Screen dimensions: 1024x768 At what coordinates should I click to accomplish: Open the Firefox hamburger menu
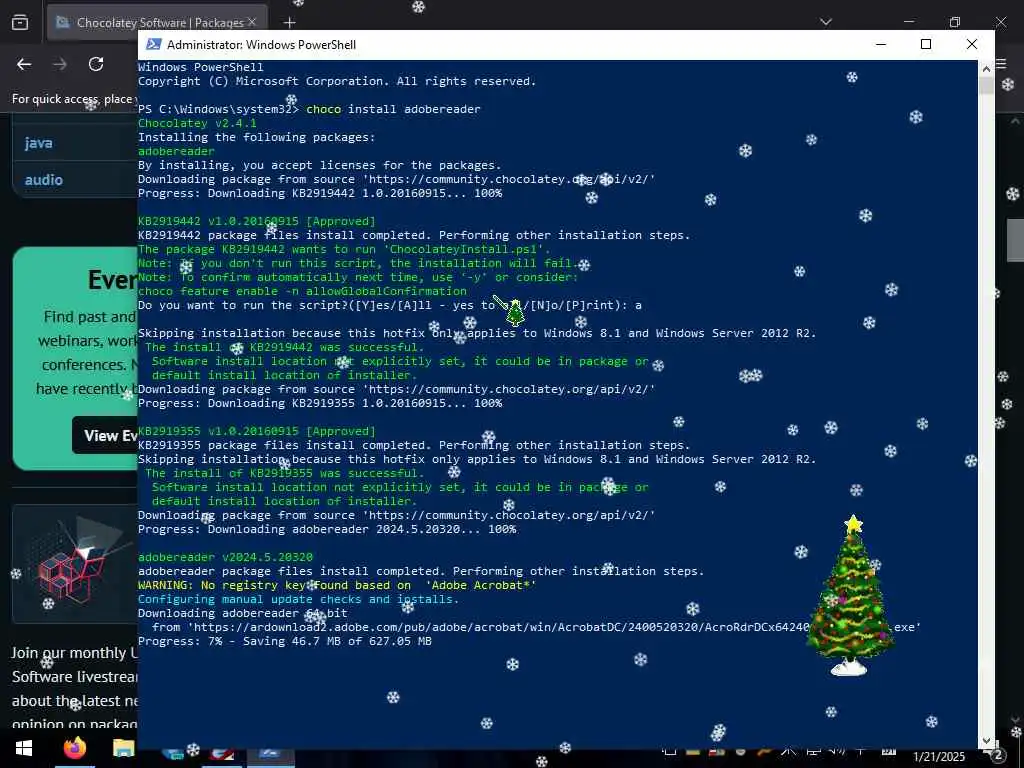(x=1002, y=66)
